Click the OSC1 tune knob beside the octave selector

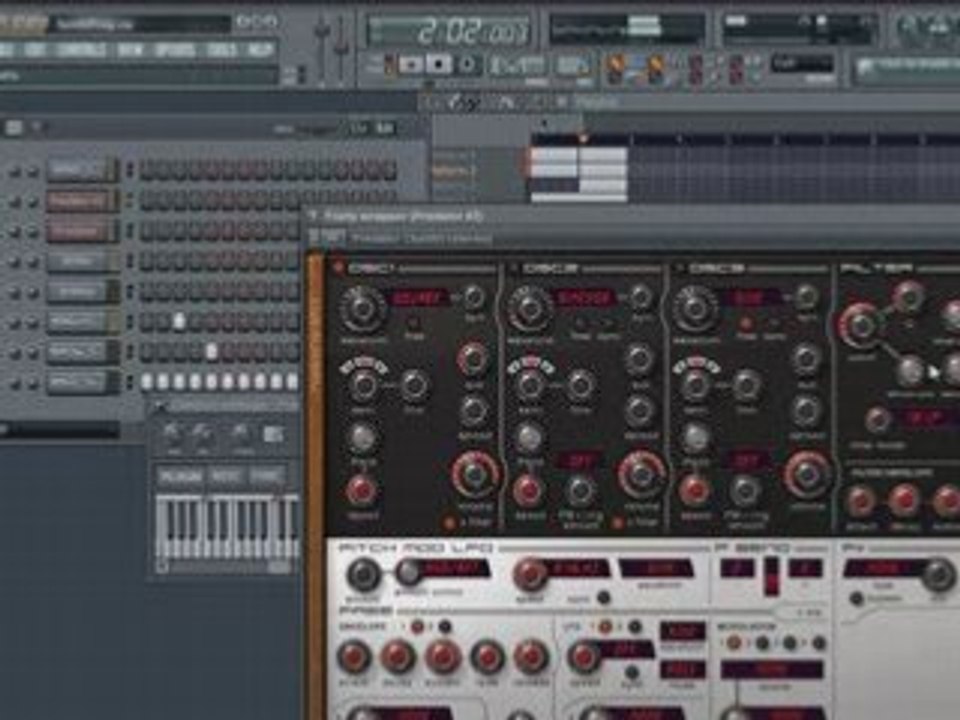pyautogui.click(x=414, y=384)
